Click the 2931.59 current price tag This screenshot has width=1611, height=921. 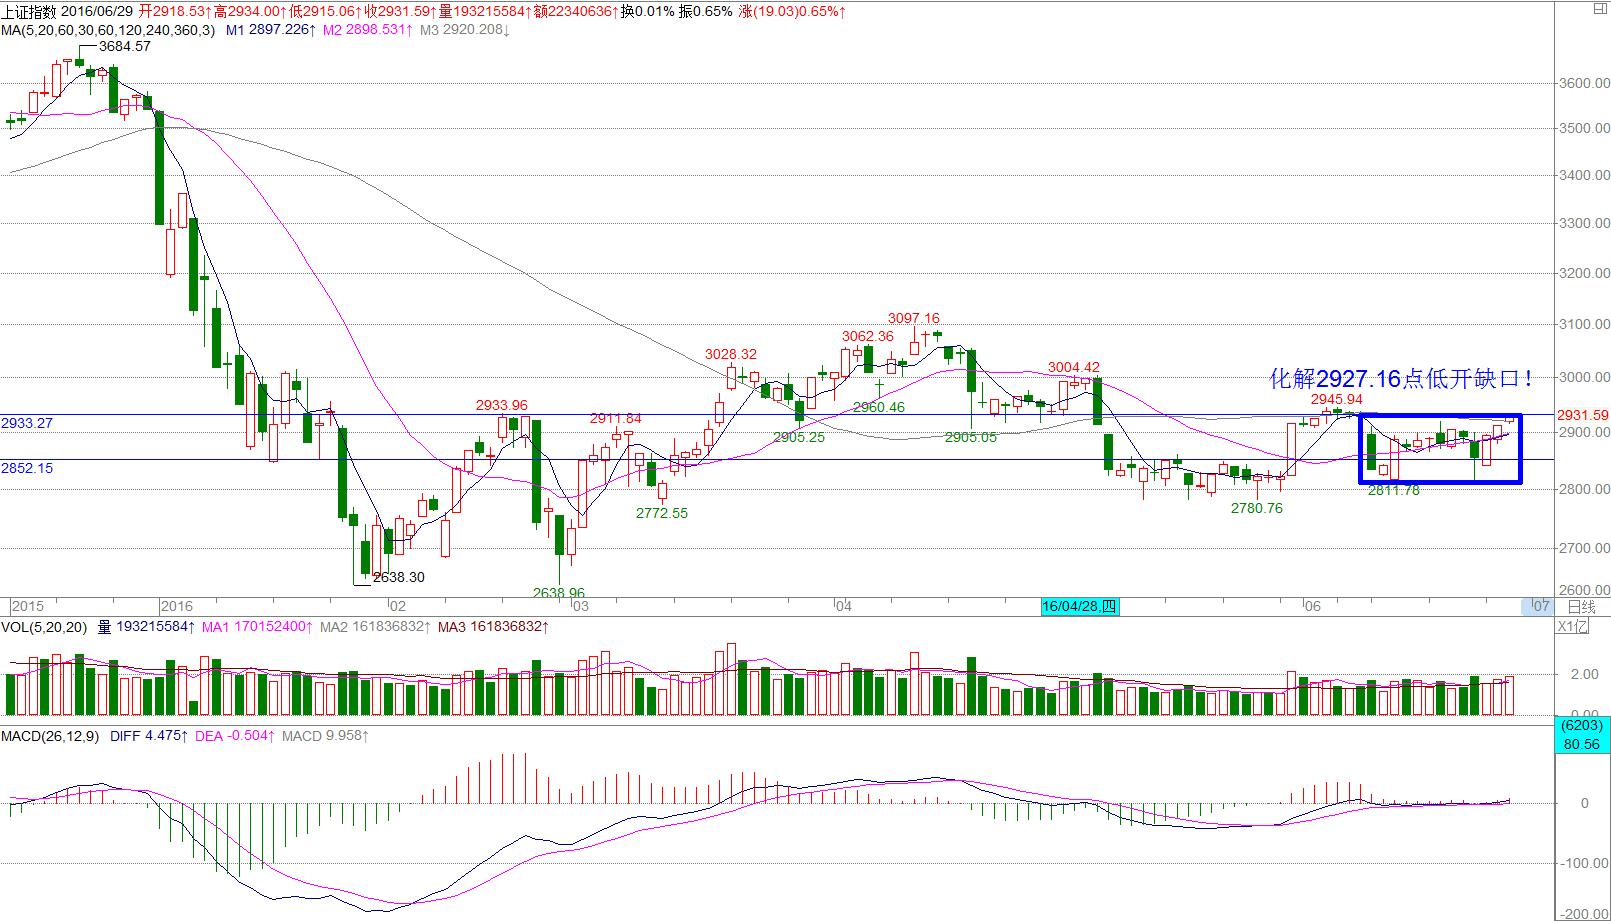(1584, 415)
